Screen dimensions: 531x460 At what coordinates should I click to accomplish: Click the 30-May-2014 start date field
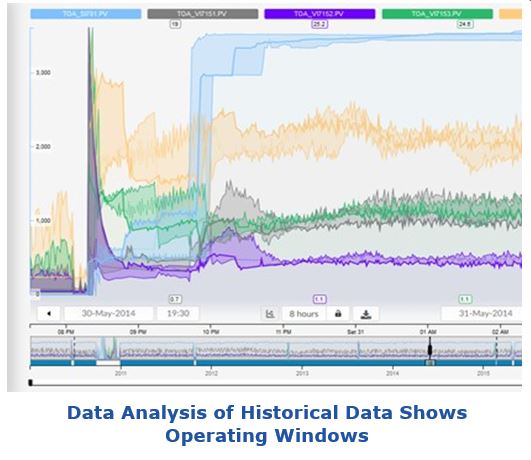pos(108,313)
